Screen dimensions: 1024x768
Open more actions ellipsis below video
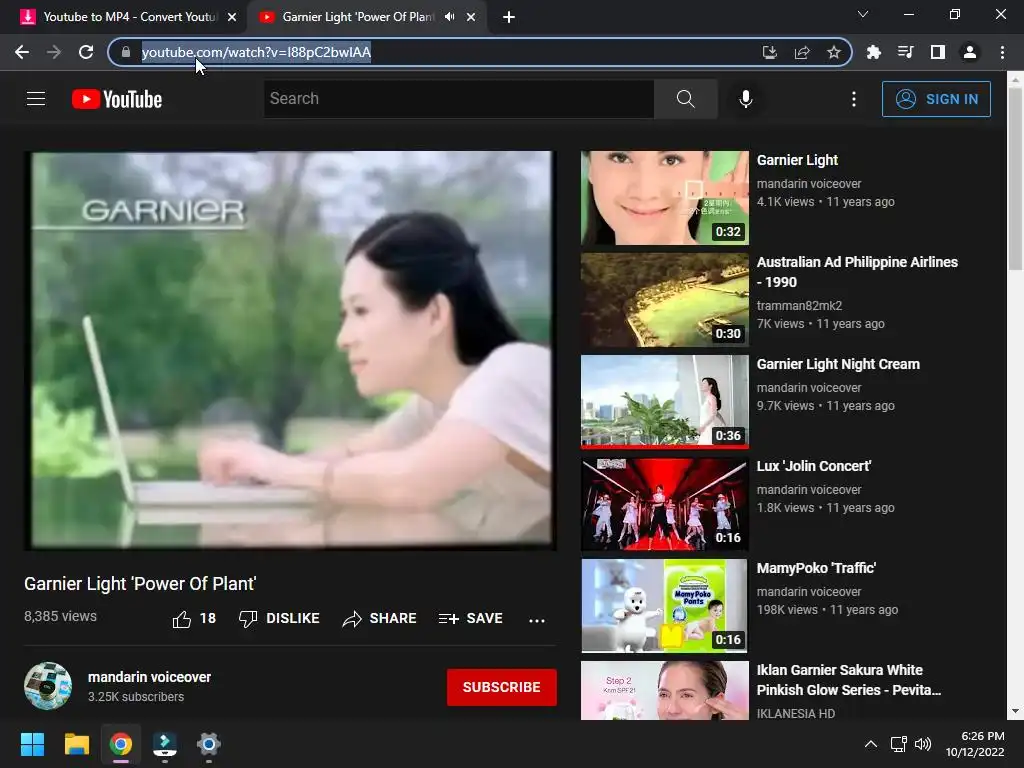(x=537, y=620)
